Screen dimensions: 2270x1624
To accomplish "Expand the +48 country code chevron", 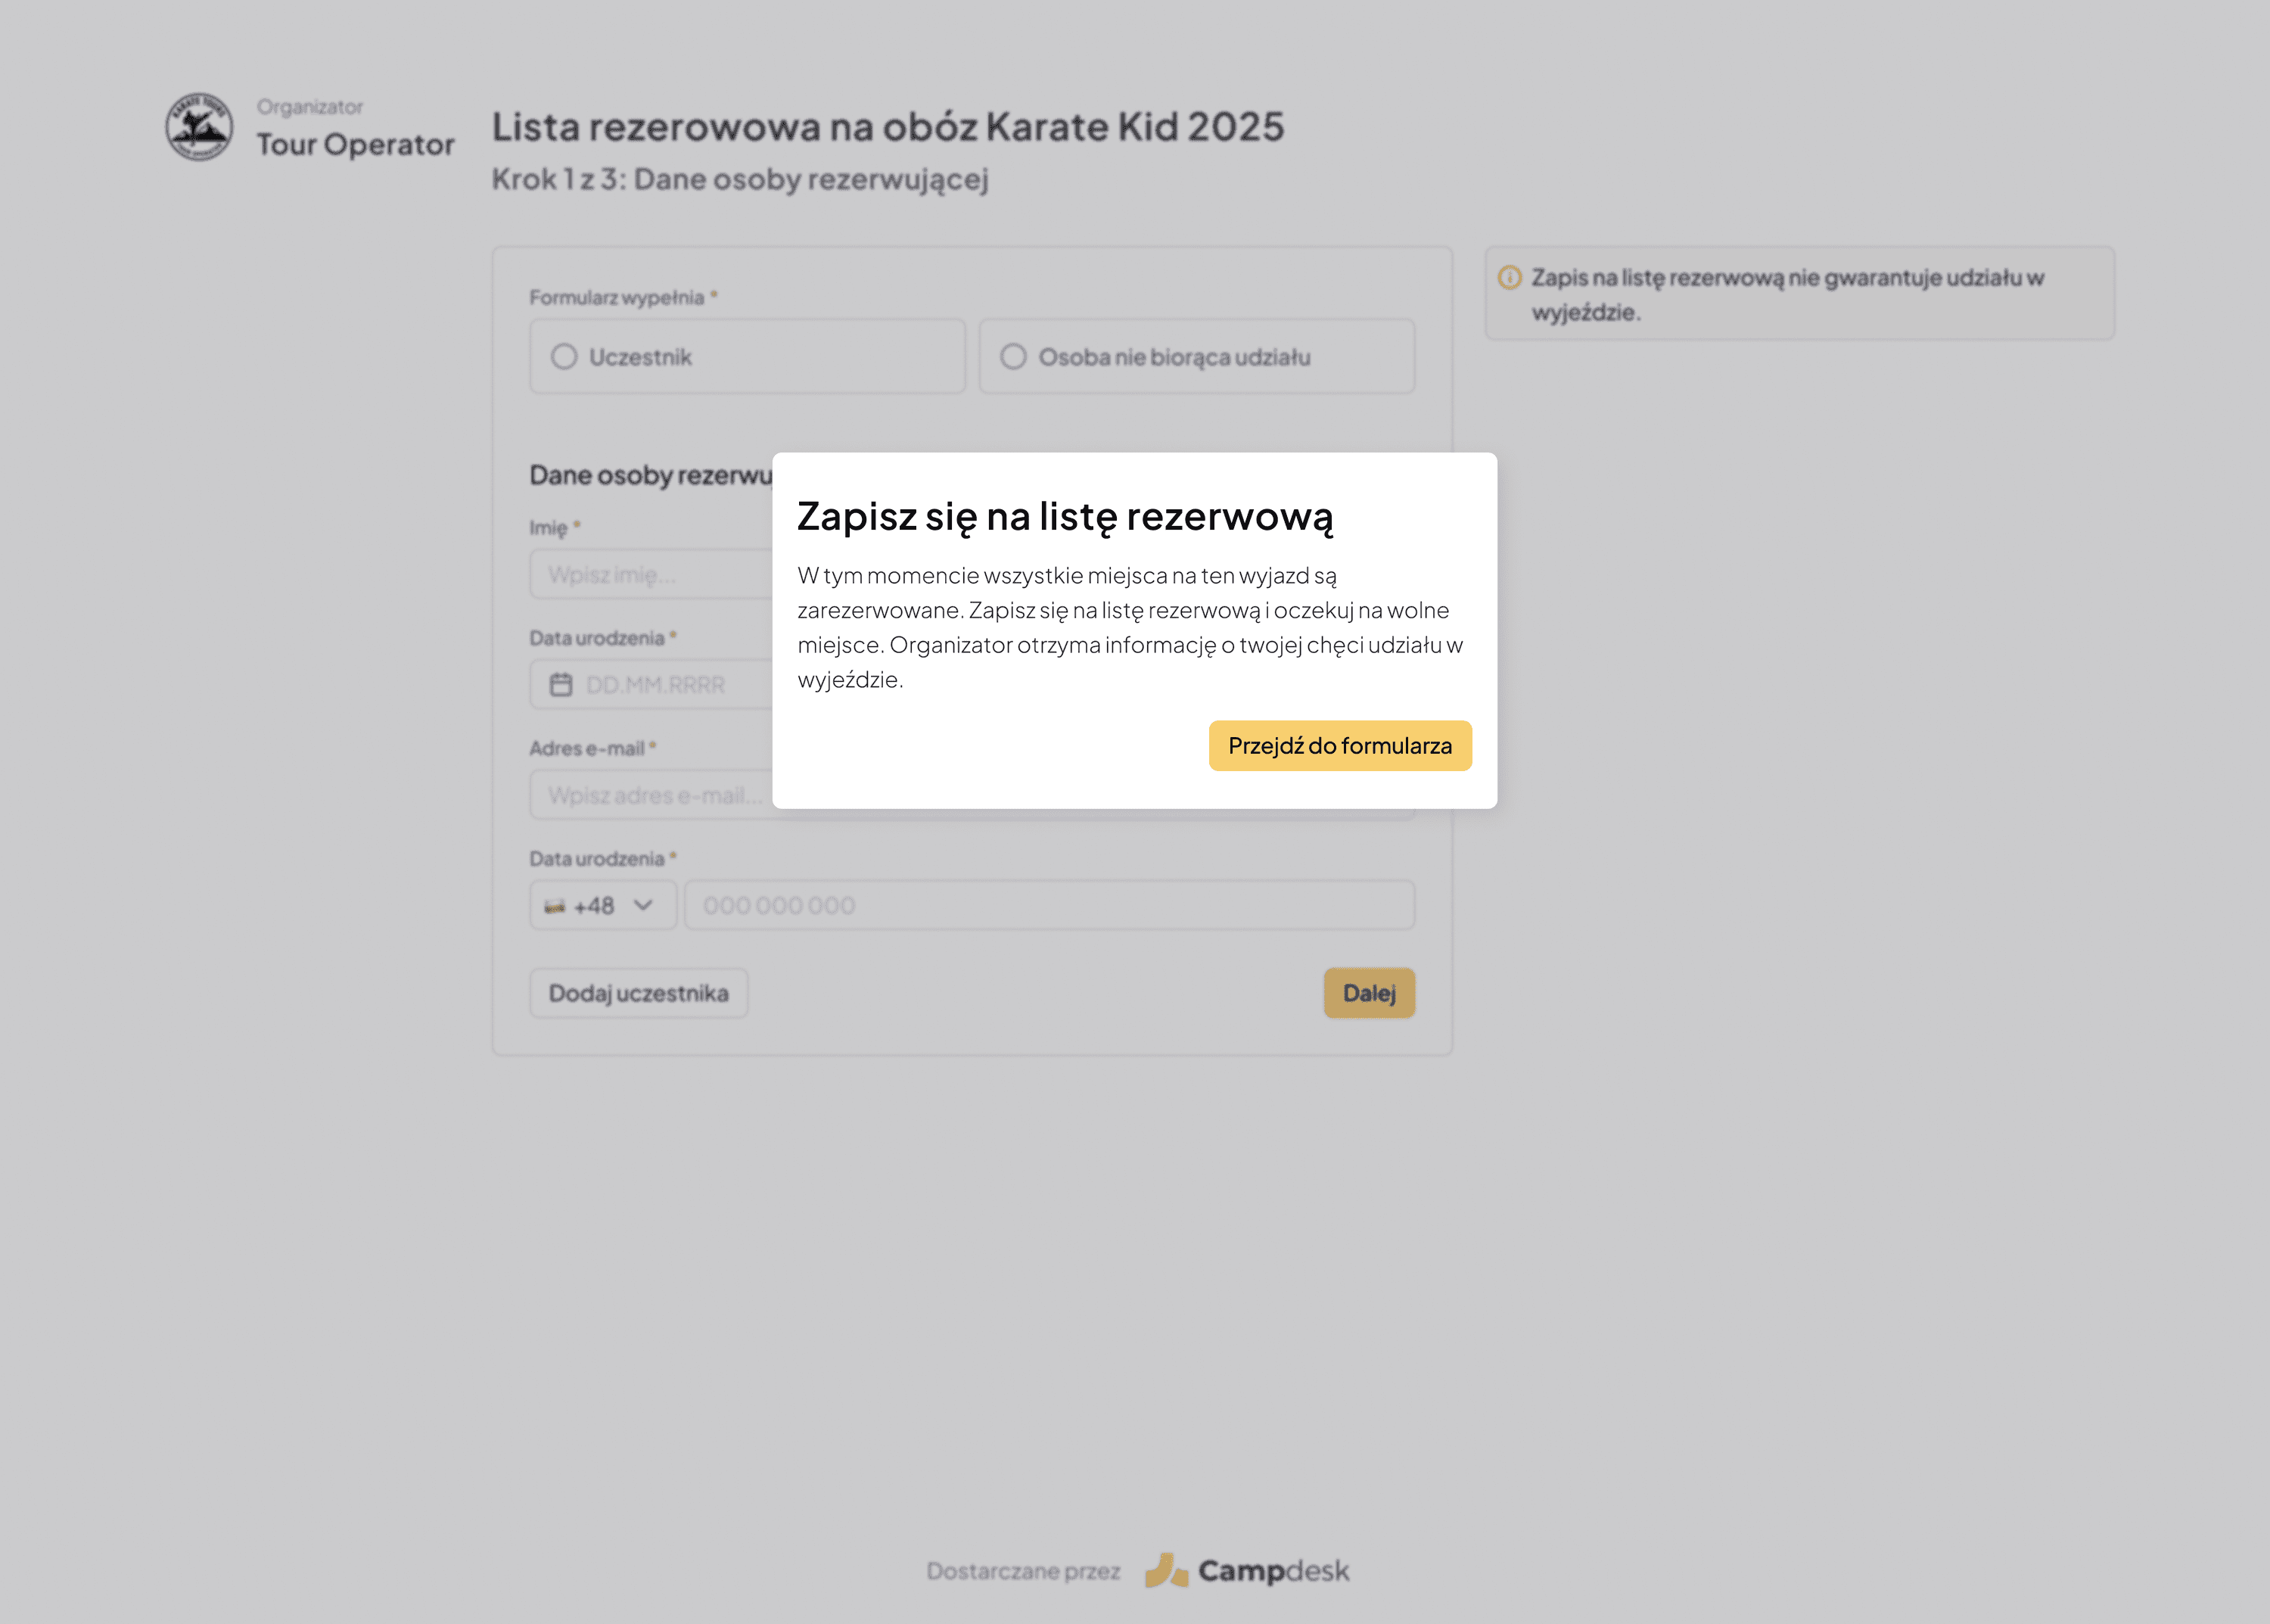I will [x=643, y=905].
